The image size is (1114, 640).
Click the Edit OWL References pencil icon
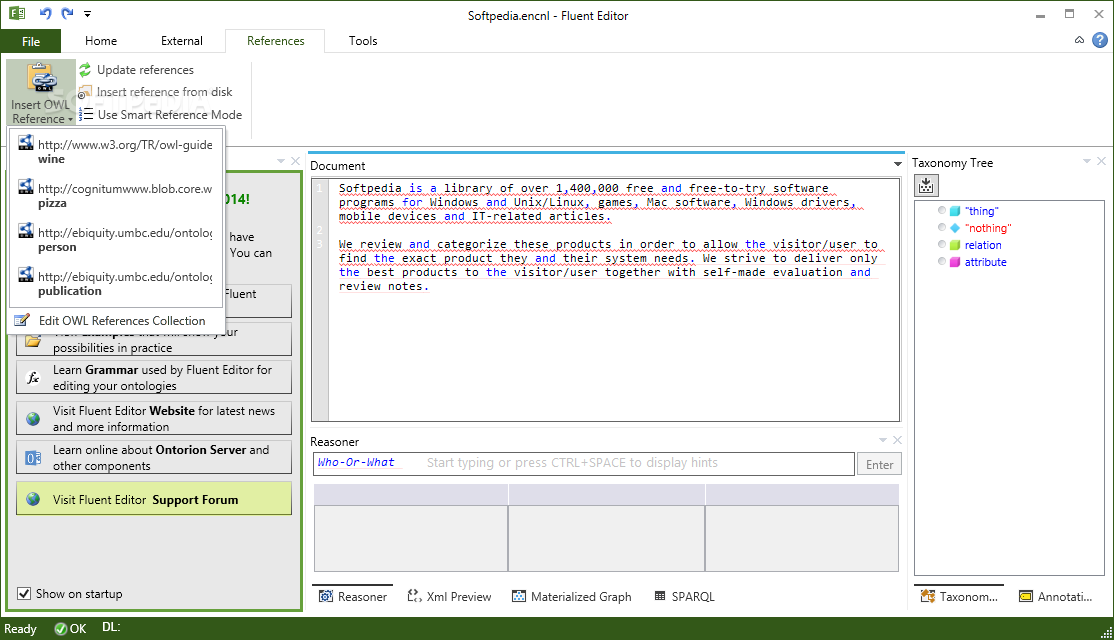23,320
